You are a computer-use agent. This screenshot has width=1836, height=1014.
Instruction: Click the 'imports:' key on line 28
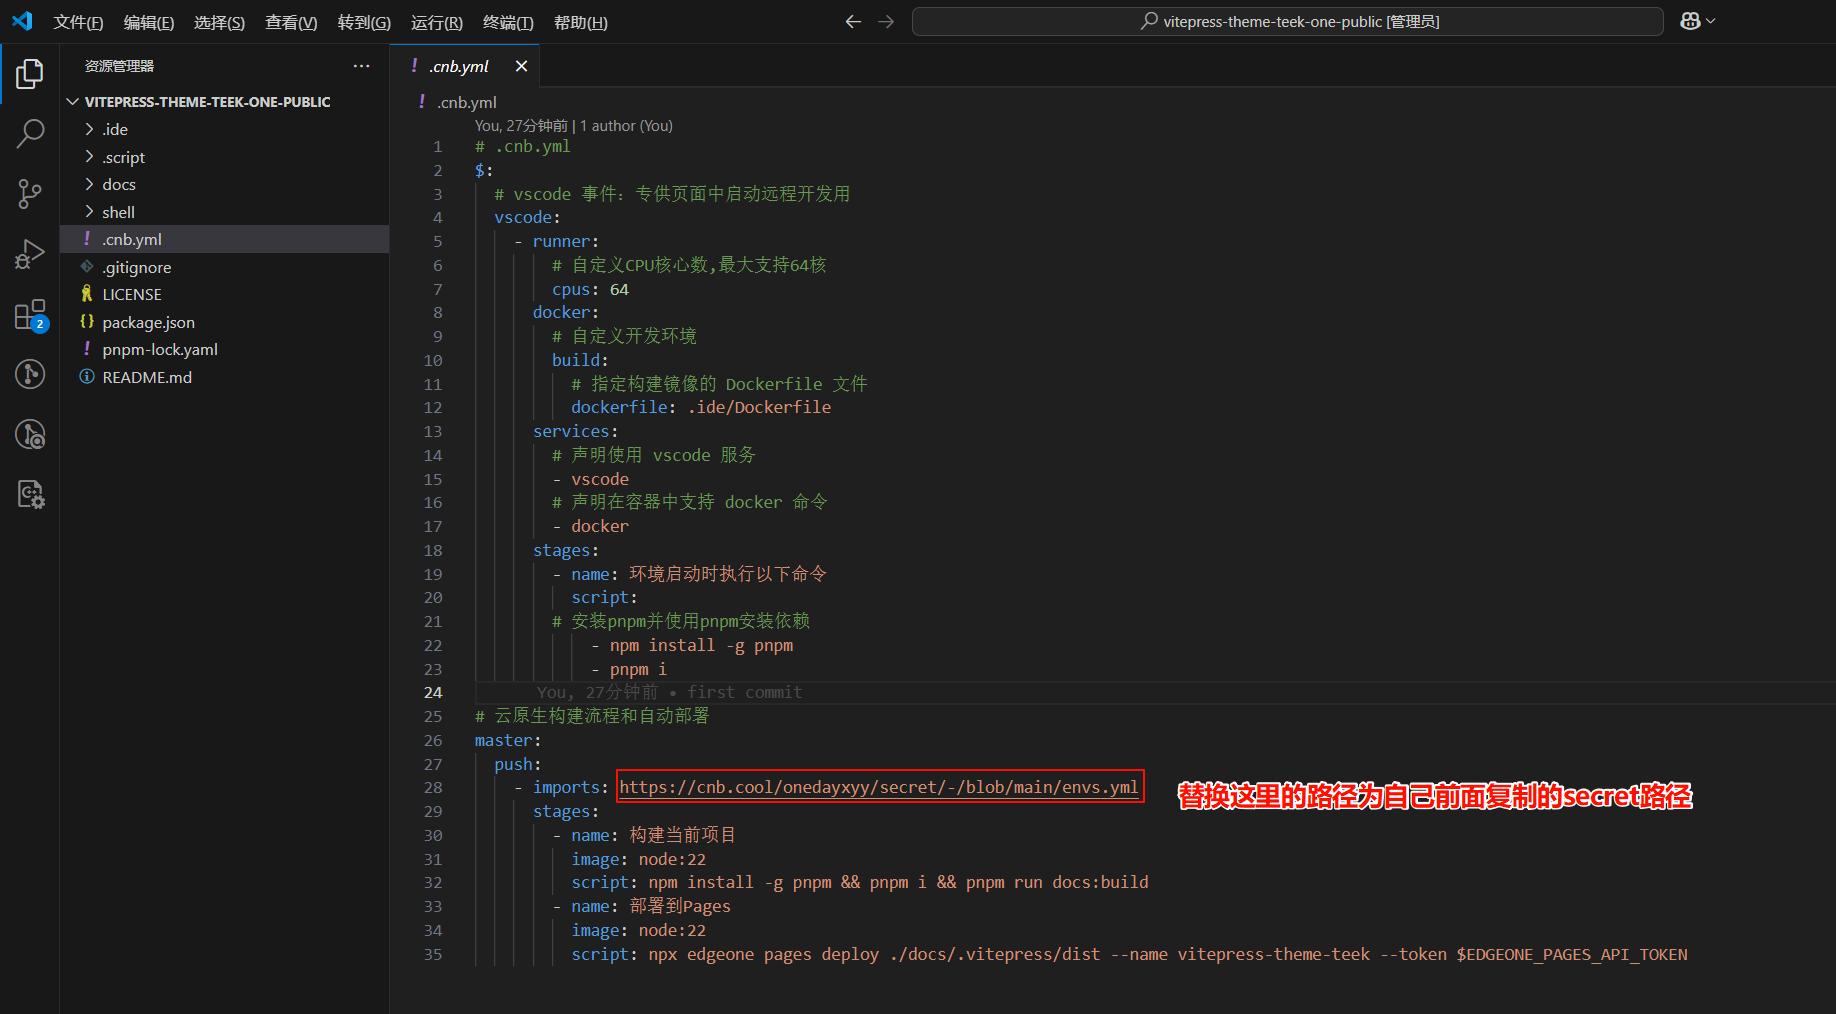coord(570,787)
